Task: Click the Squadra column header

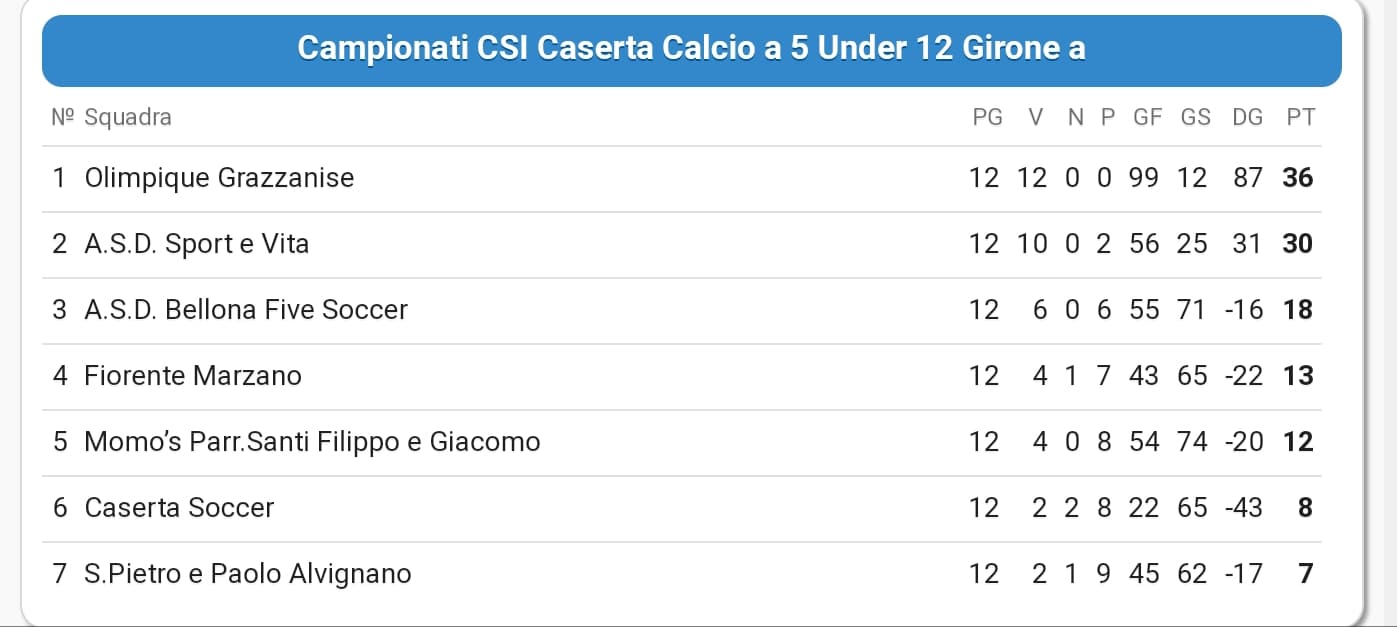Action: 128,117
